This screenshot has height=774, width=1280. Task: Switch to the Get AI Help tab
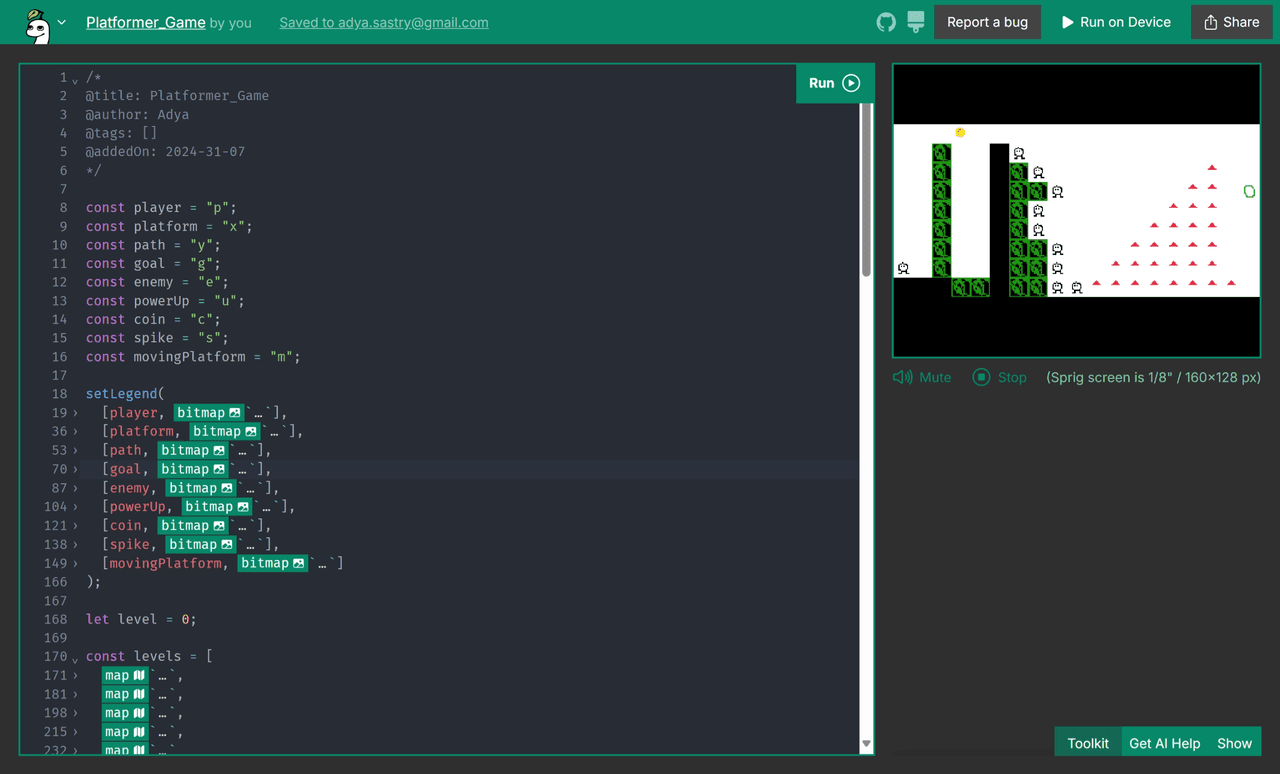click(x=1164, y=743)
